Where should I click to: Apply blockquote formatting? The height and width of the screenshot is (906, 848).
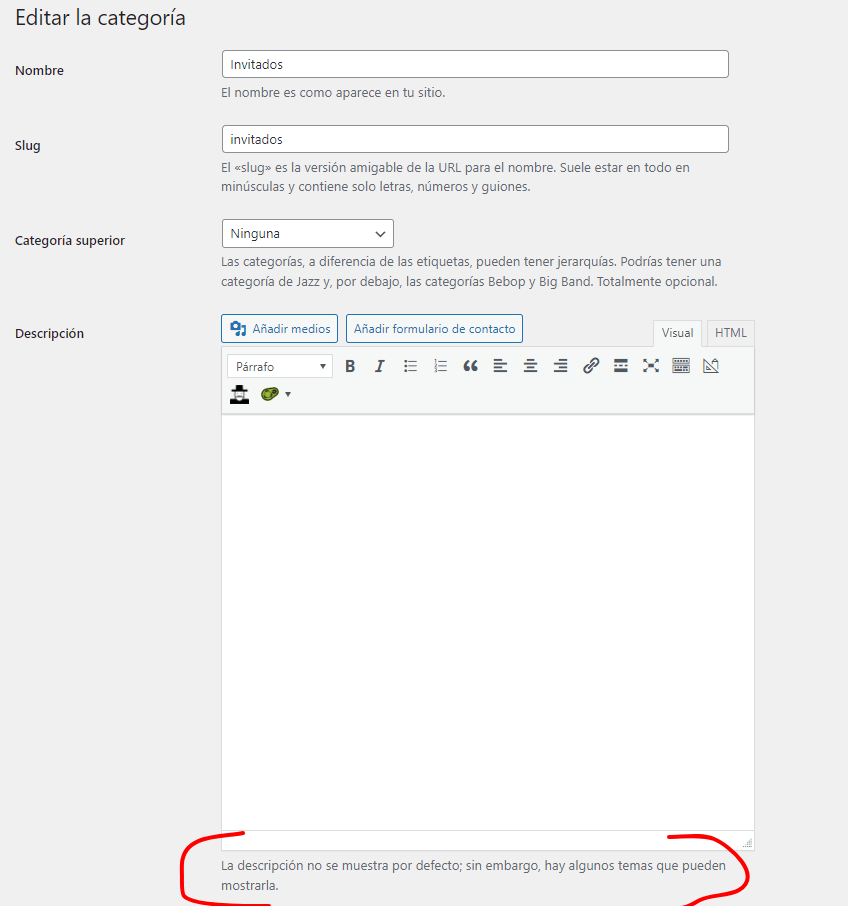pyautogui.click(x=470, y=366)
